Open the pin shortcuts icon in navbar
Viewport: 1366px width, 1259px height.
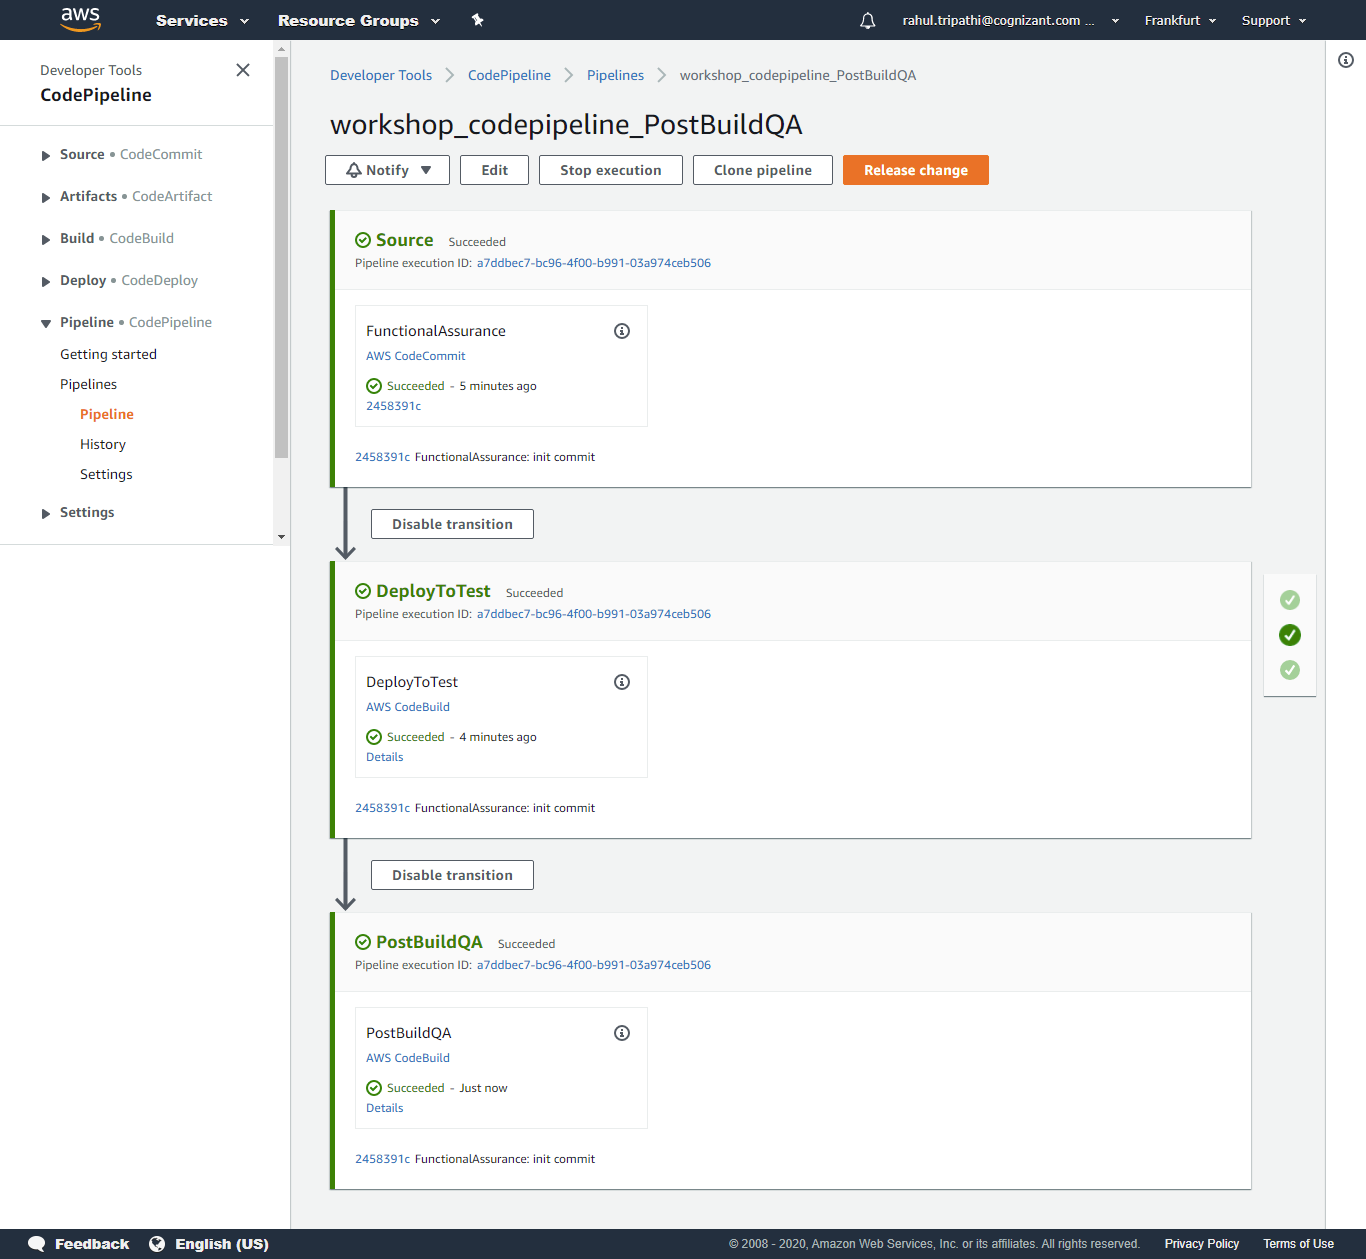[478, 20]
